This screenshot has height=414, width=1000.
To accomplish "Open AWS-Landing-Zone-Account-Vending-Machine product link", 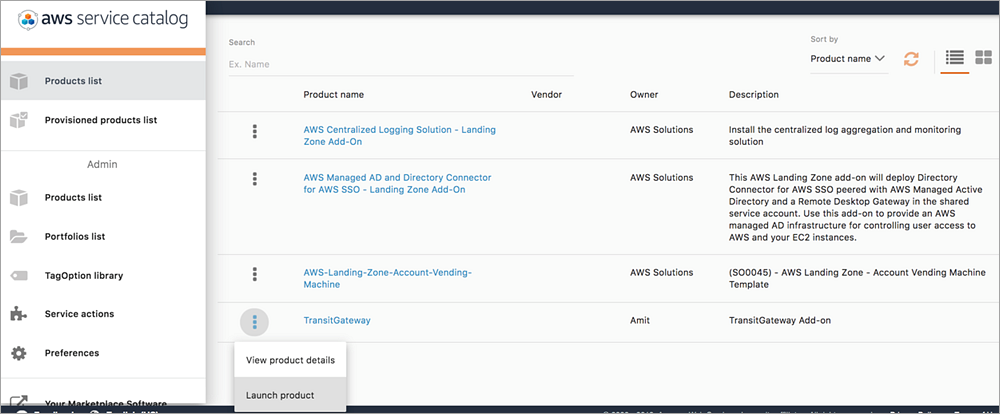I will click(387, 278).
